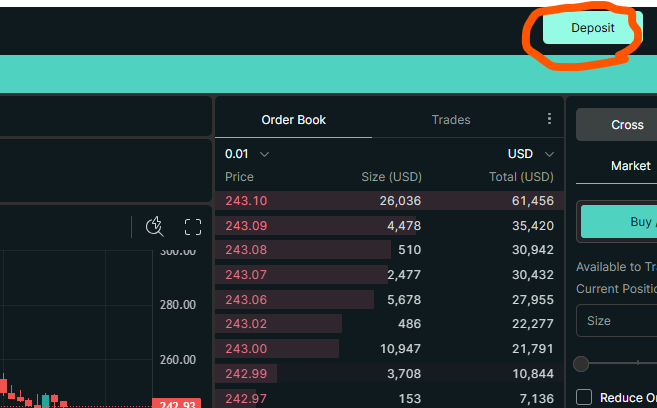Open the order book three-dot menu
Viewport: 657px width, 408px height.
coord(549,119)
